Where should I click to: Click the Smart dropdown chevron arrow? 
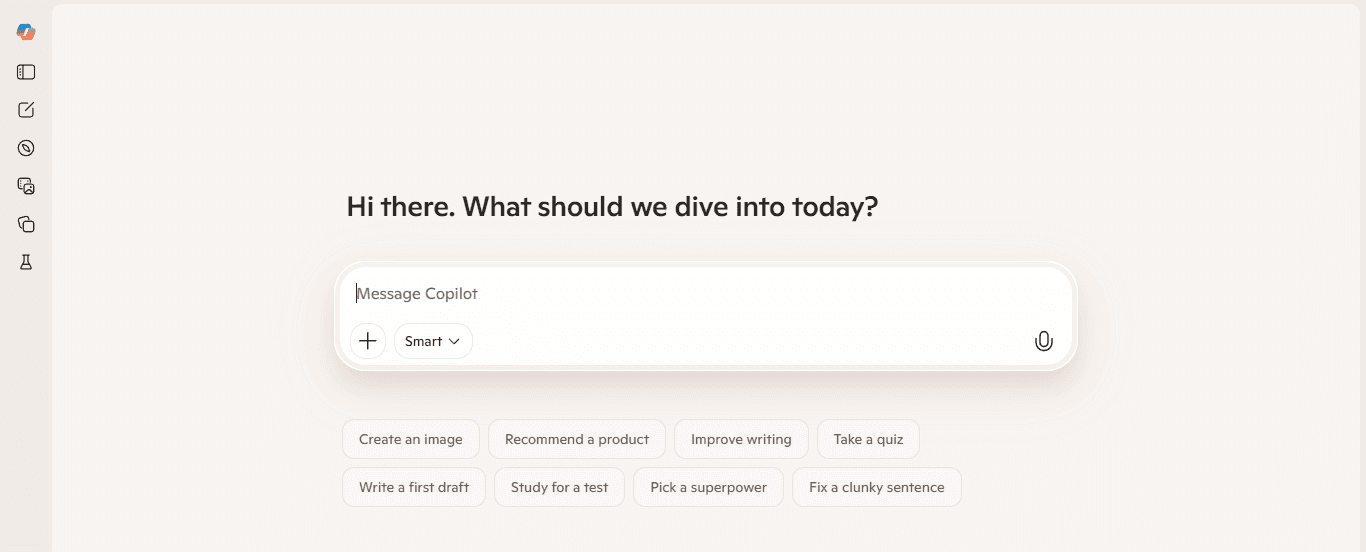pos(454,342)
